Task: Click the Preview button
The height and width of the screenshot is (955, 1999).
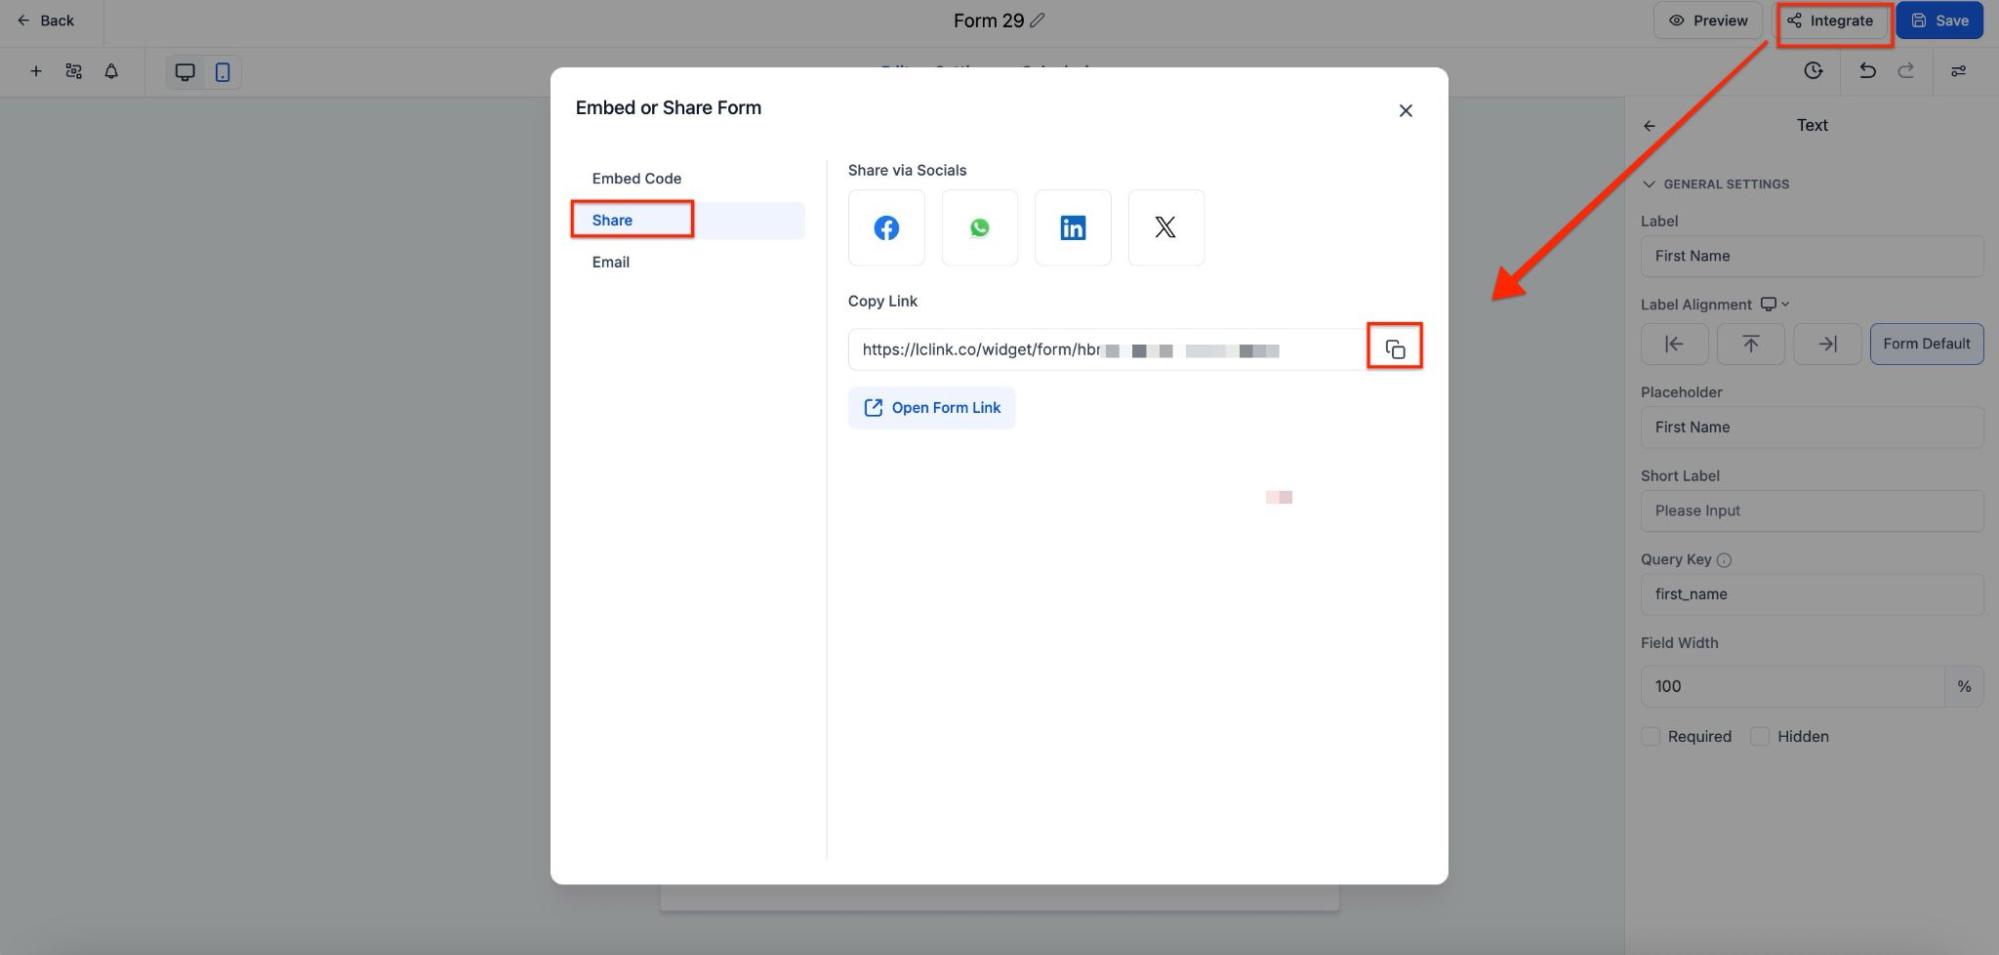Action: (x=1708, y=20)
